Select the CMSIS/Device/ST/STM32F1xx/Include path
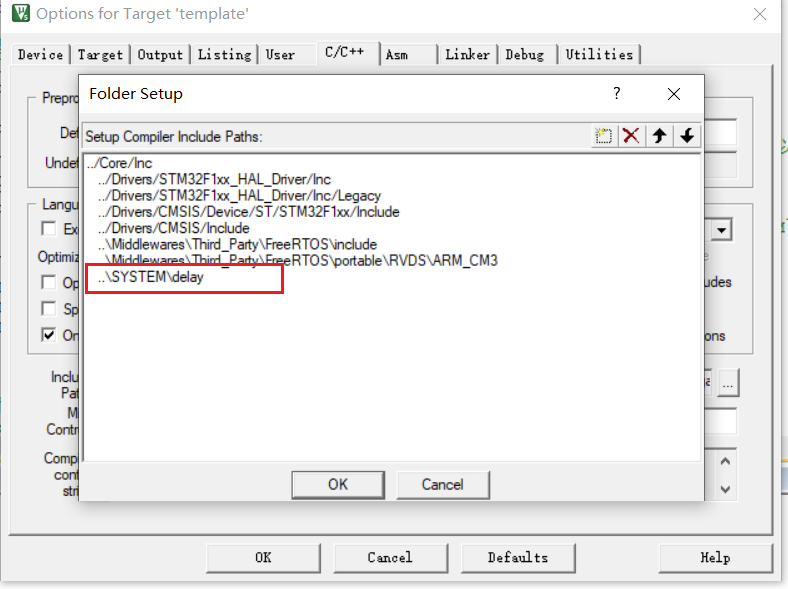 (x=249, y=212)
